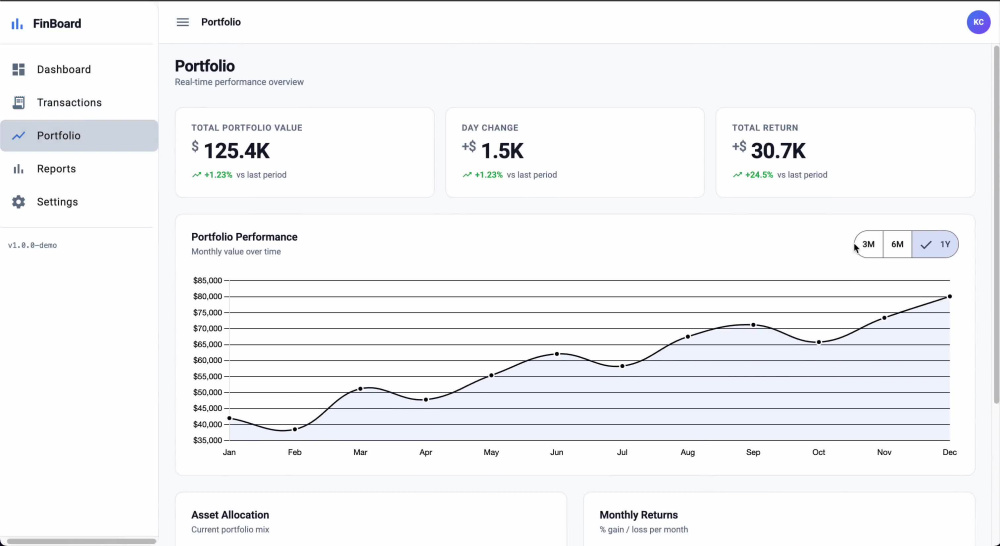Image resolution: width=1000 pixels, height=546 pixels.
Task: Click the December data point on chart
Action: point(950,297)
